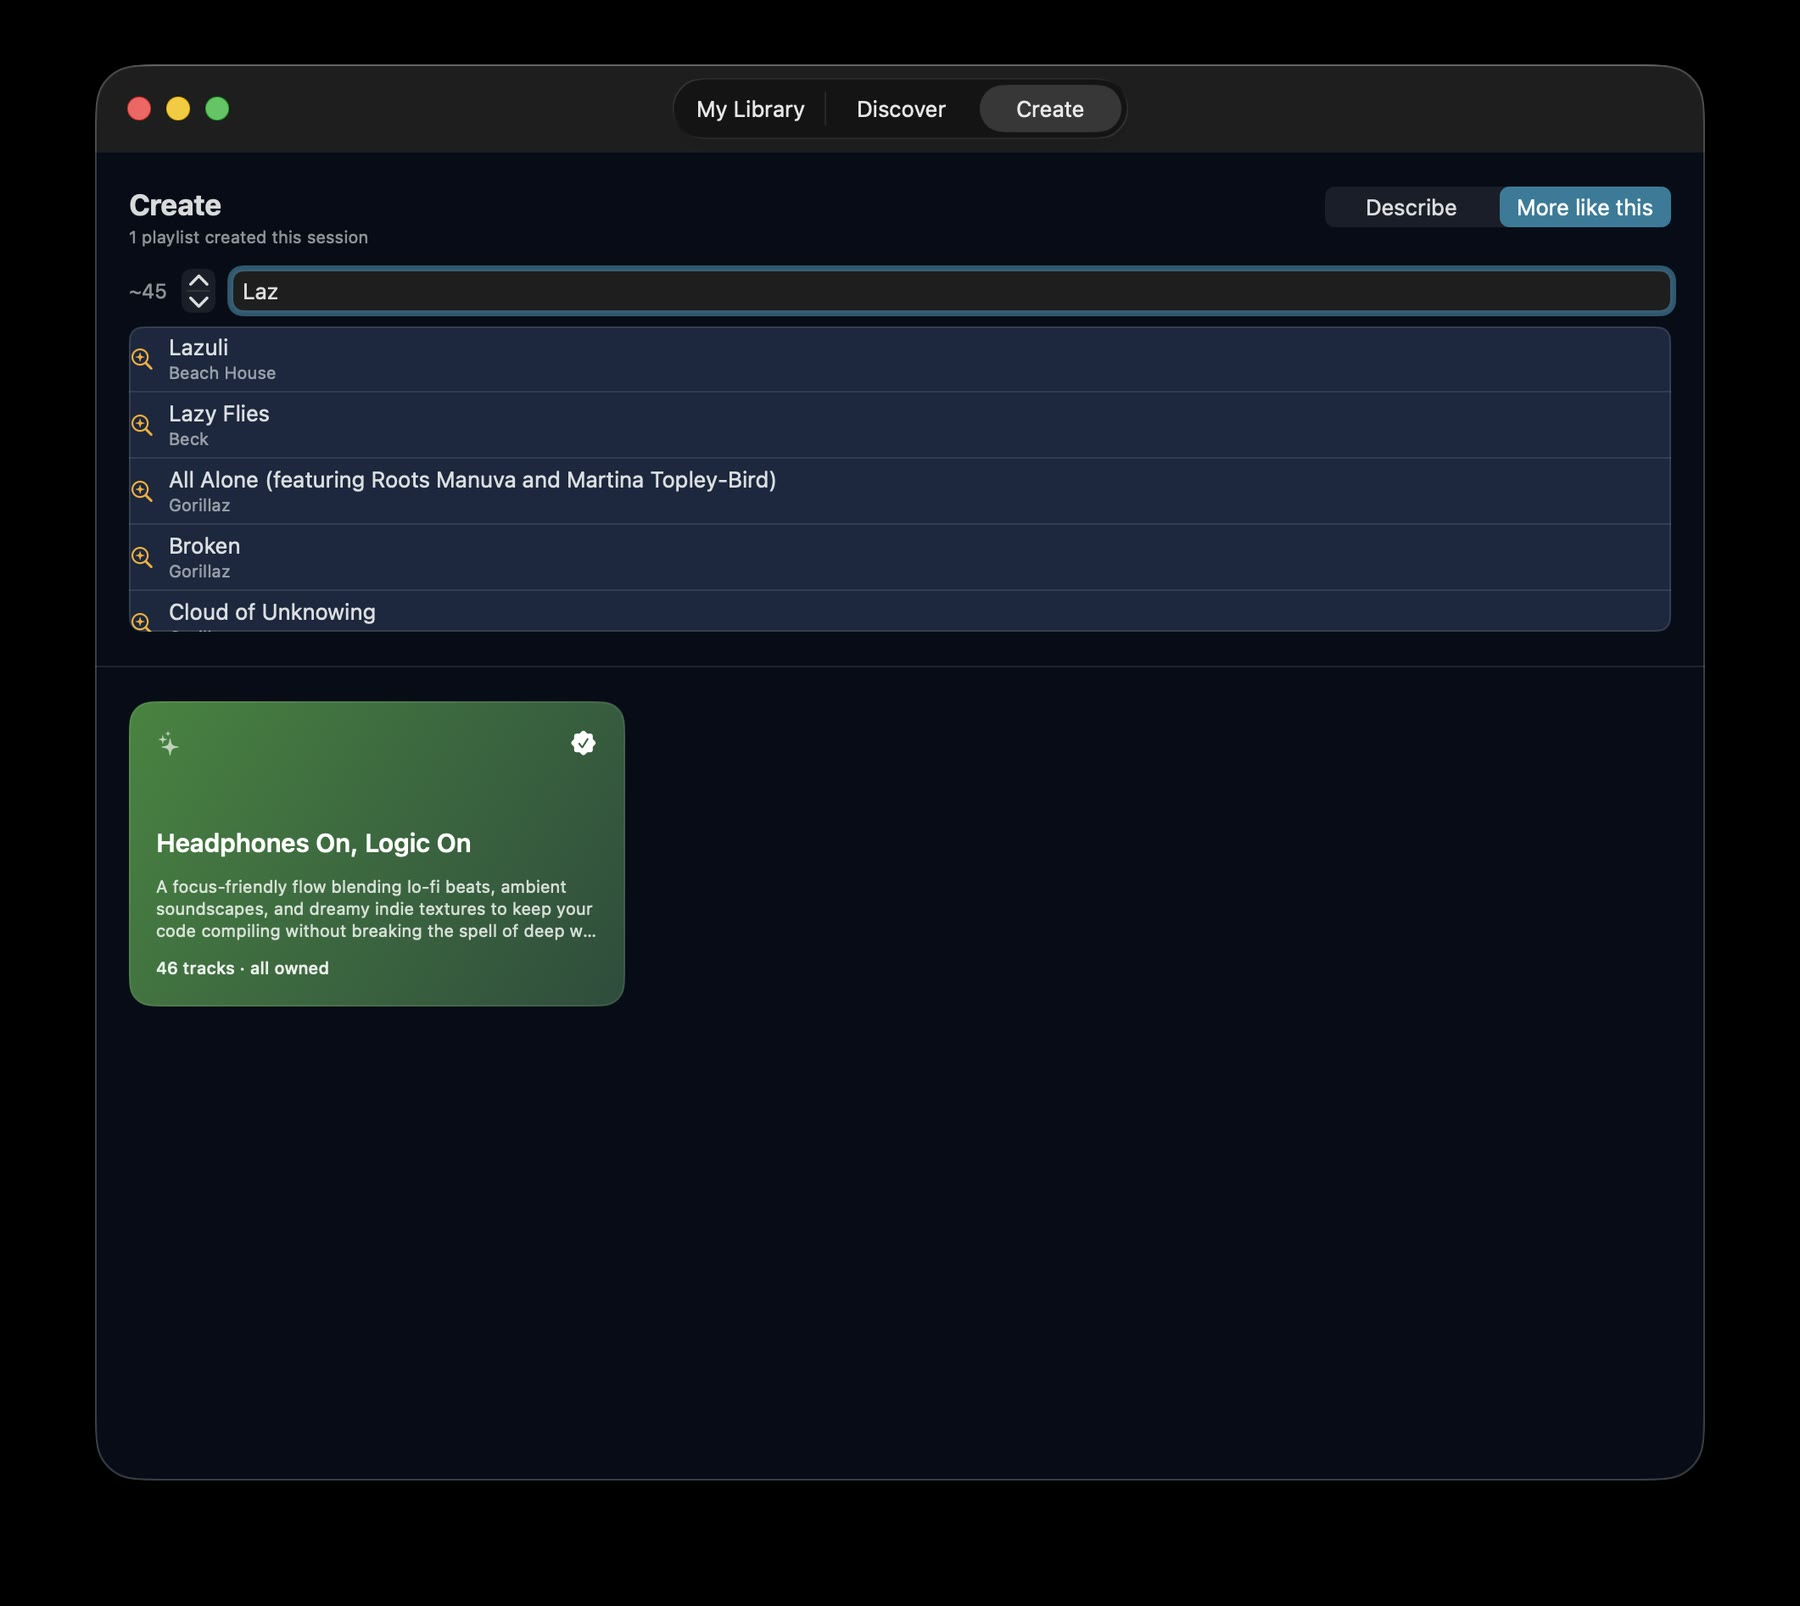
Task: Select the Cloud of Unknowing suggestion
Action: (x=900, y=611)
